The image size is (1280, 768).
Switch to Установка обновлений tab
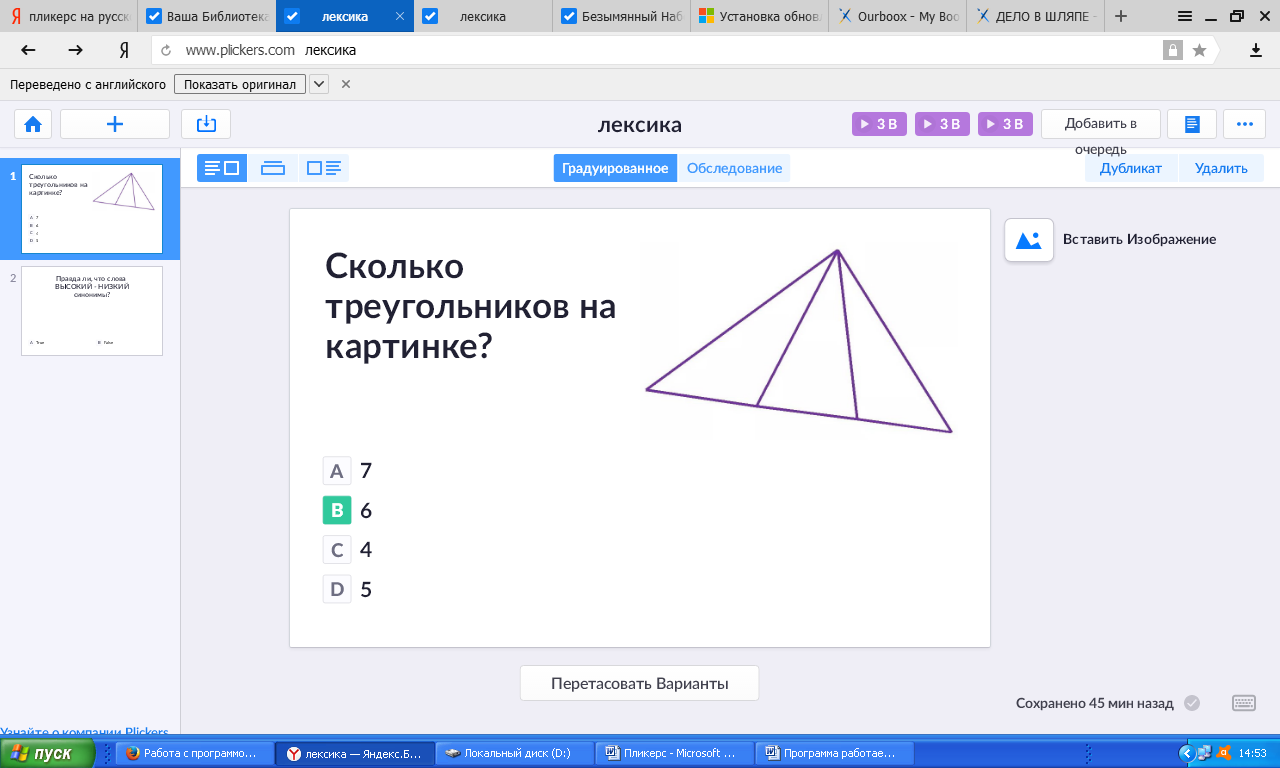(759, 17)
